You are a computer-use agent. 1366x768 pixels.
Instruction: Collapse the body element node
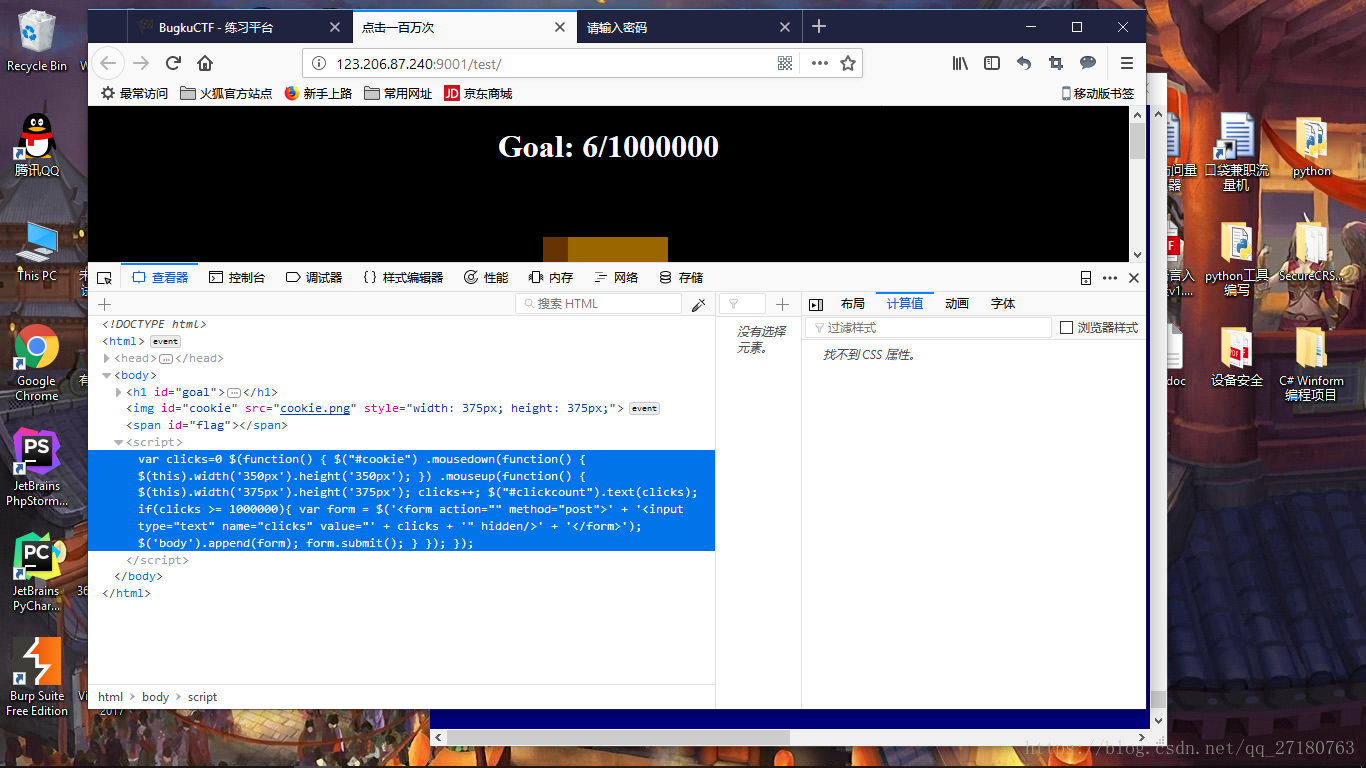107,376
